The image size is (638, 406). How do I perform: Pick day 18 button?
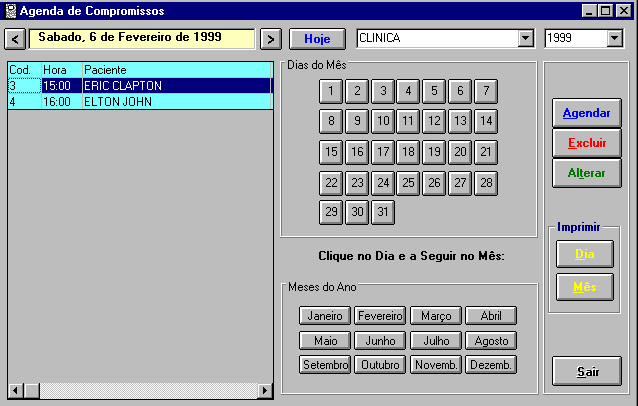(408, 152)
